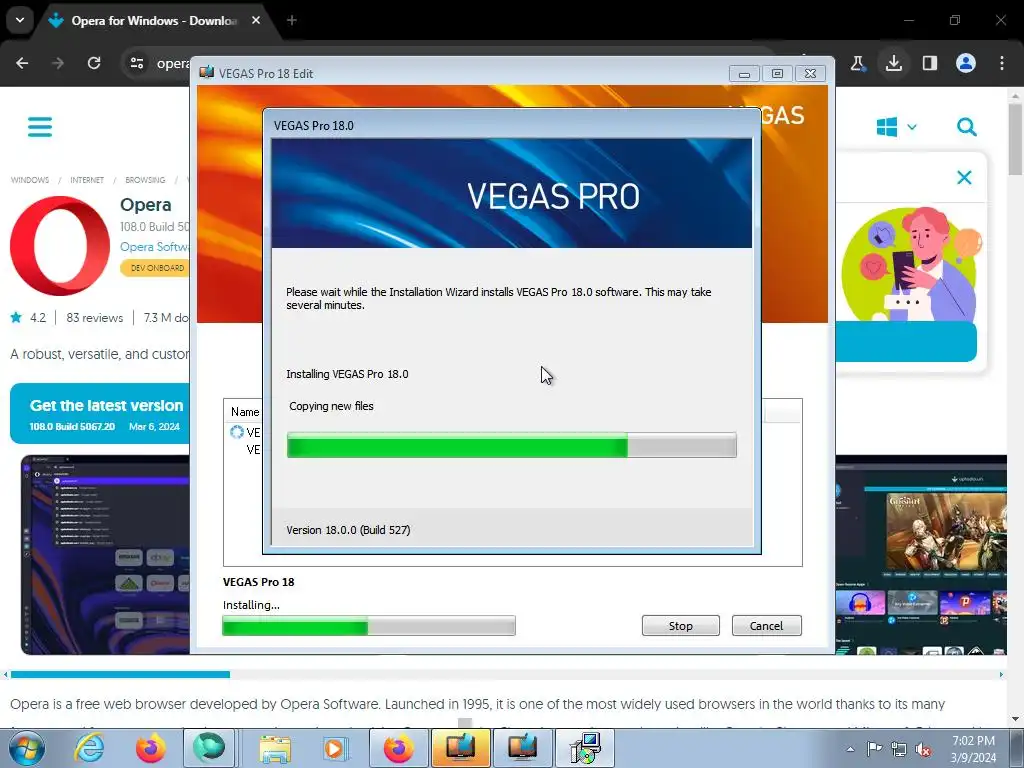1024x768 pixels.
Task: Open the Opera screenshot thumbnail on left
Action: pyautogui.click(x=105, y=555)
